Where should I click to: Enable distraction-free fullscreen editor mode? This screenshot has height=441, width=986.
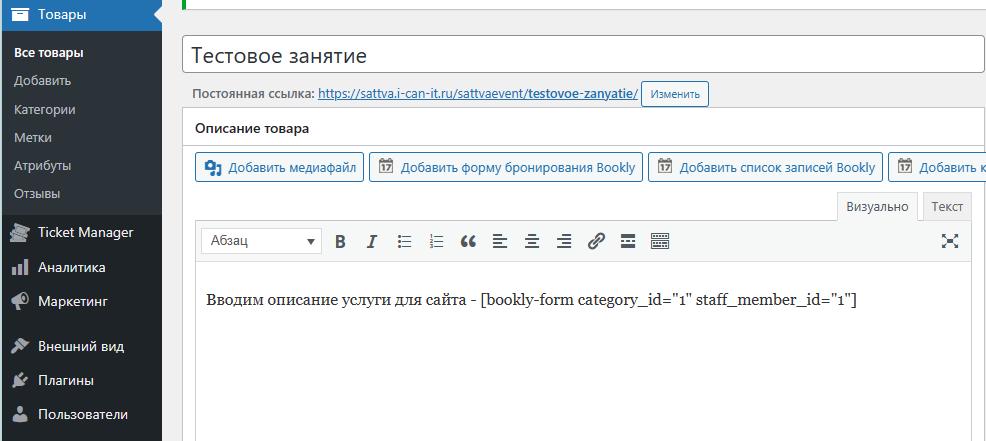tap(950, 241)
